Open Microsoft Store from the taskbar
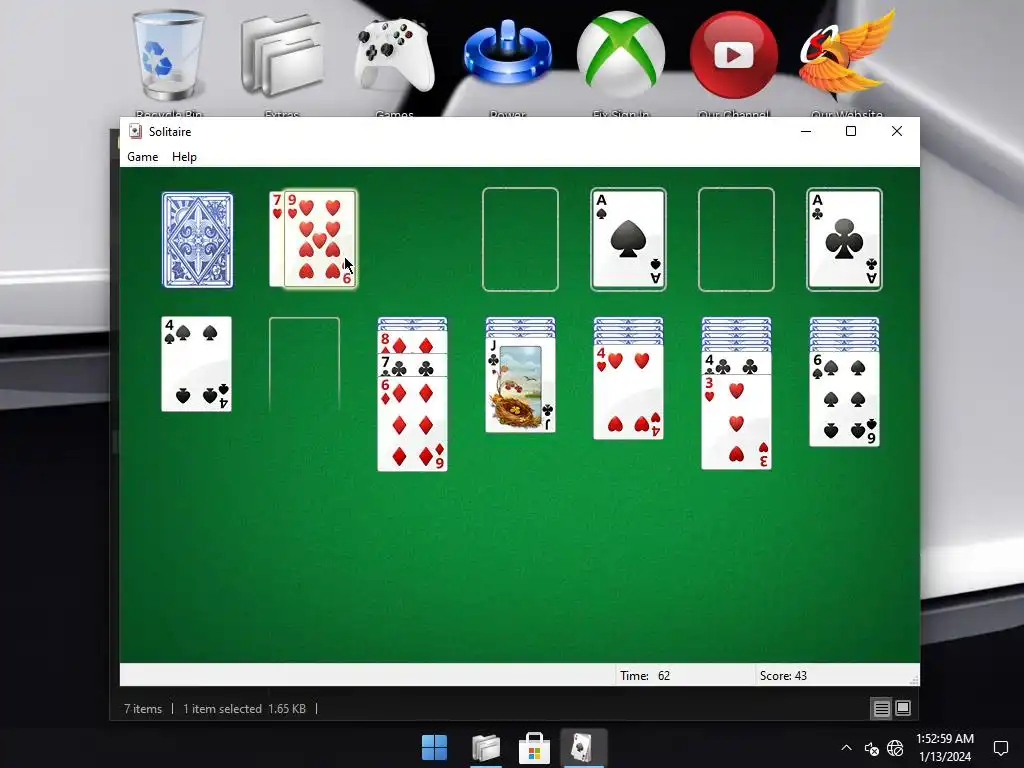Viewport: 1024px width, 768px height. (534, 748)
